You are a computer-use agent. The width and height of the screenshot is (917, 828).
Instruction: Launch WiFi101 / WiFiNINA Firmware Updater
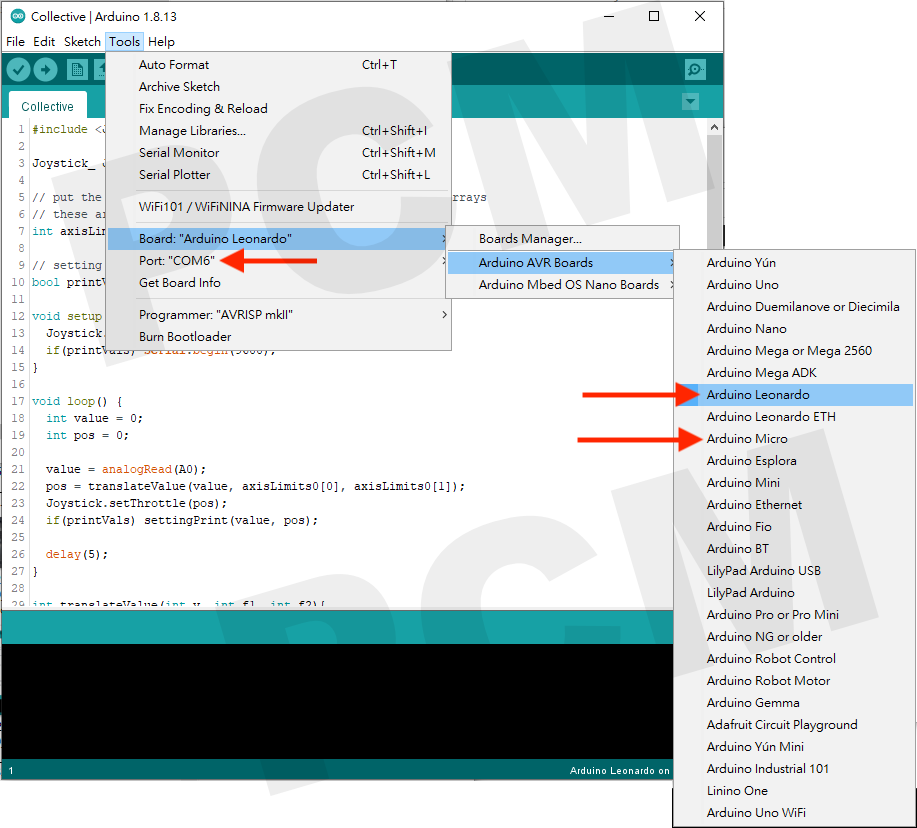pos(278,207)
